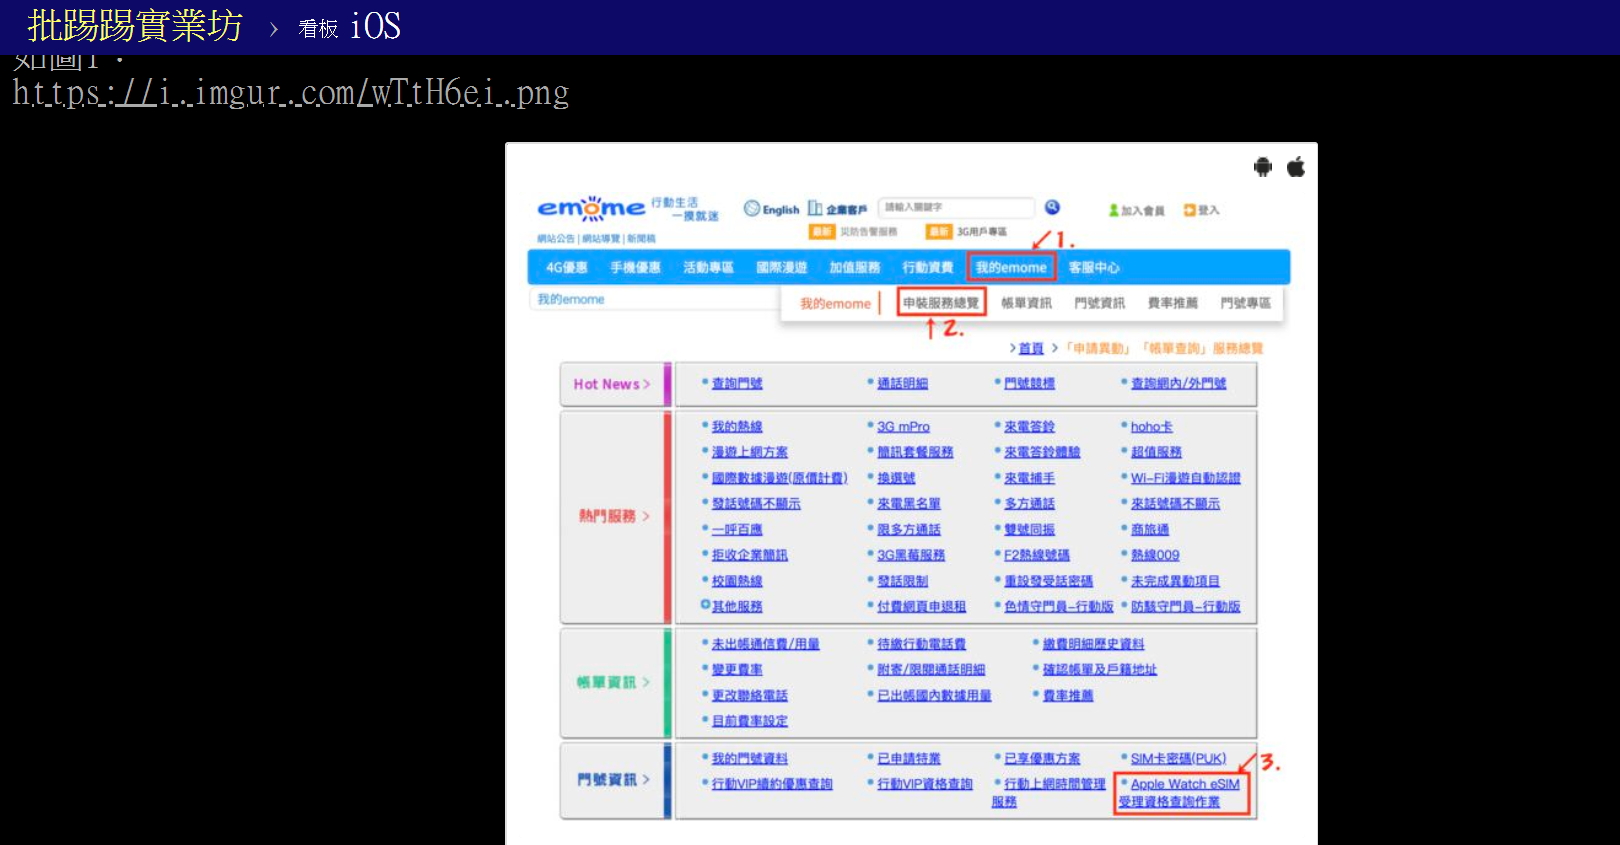Go to the 看板 iOS board
Image resolution: width=1620 pixels, height=845 pixels.
[x=349, y=27]
